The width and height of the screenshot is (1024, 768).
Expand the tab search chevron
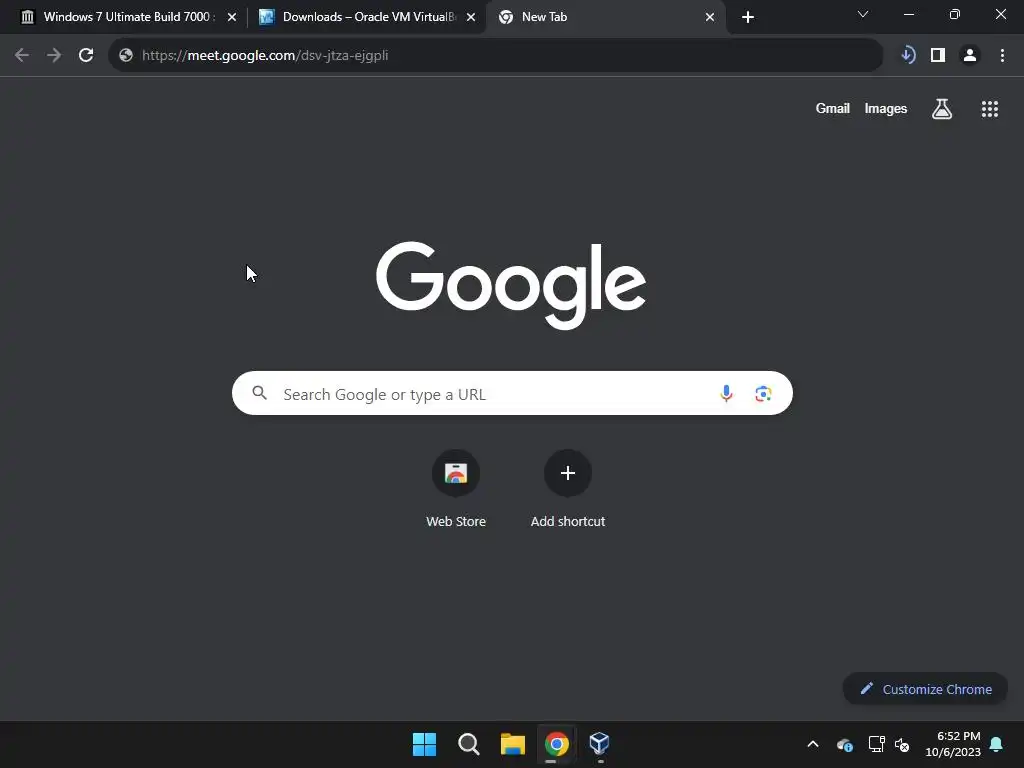(863, 14)
